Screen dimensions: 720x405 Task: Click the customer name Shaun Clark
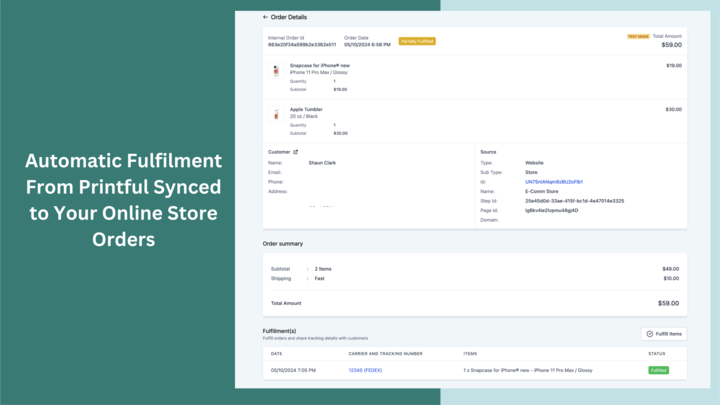(322, 163)
